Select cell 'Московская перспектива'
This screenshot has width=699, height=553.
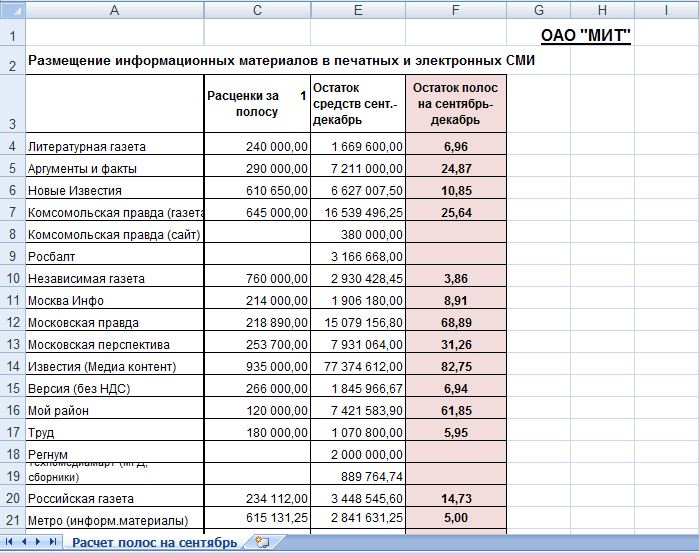115,344
